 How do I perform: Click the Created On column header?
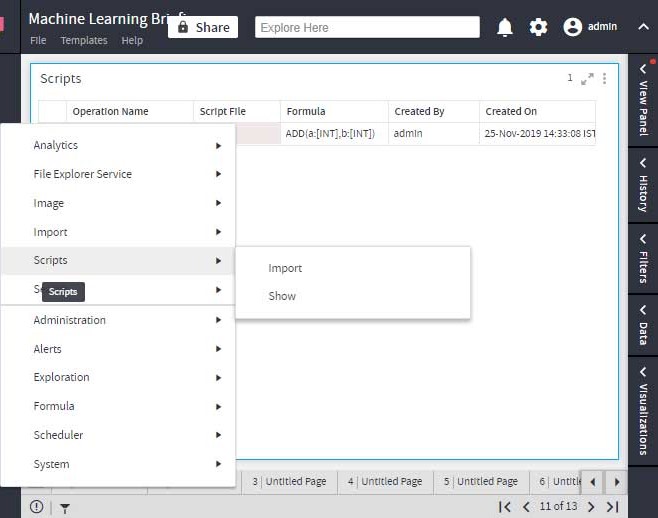pos(537,112)
